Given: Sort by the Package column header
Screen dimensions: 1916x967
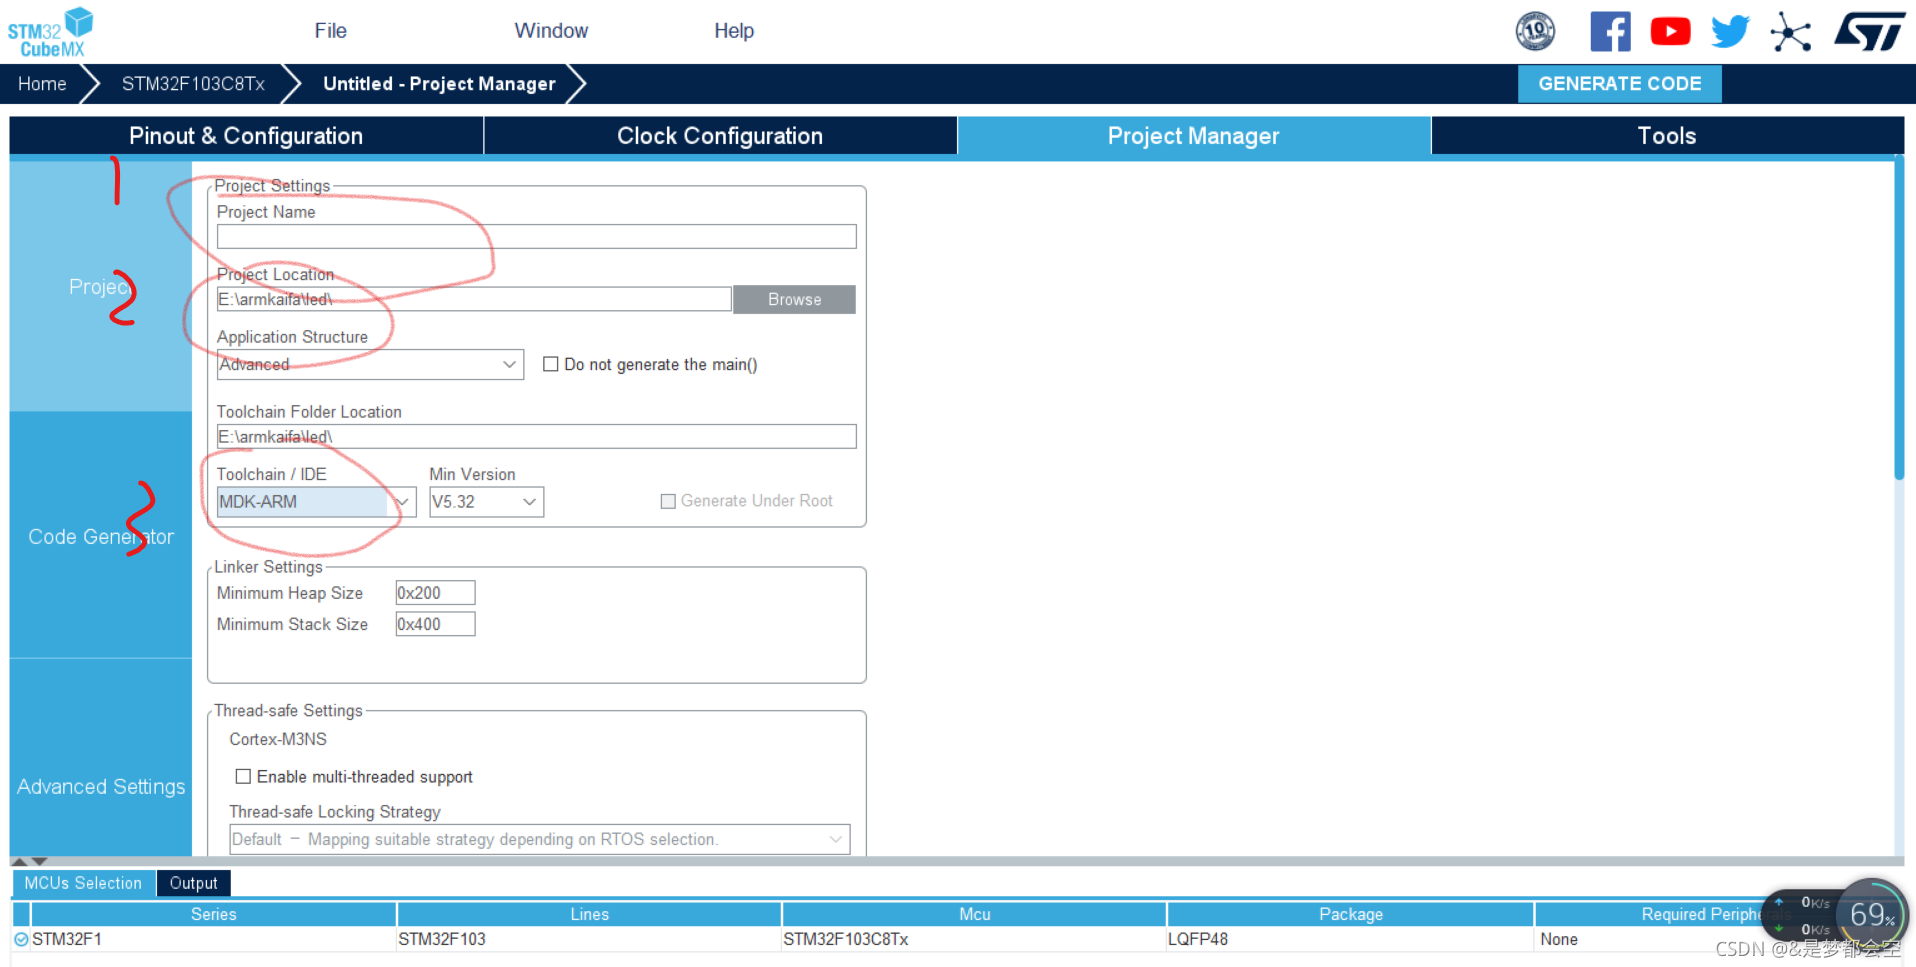Looking at the screenshot, I should 1350,914.
